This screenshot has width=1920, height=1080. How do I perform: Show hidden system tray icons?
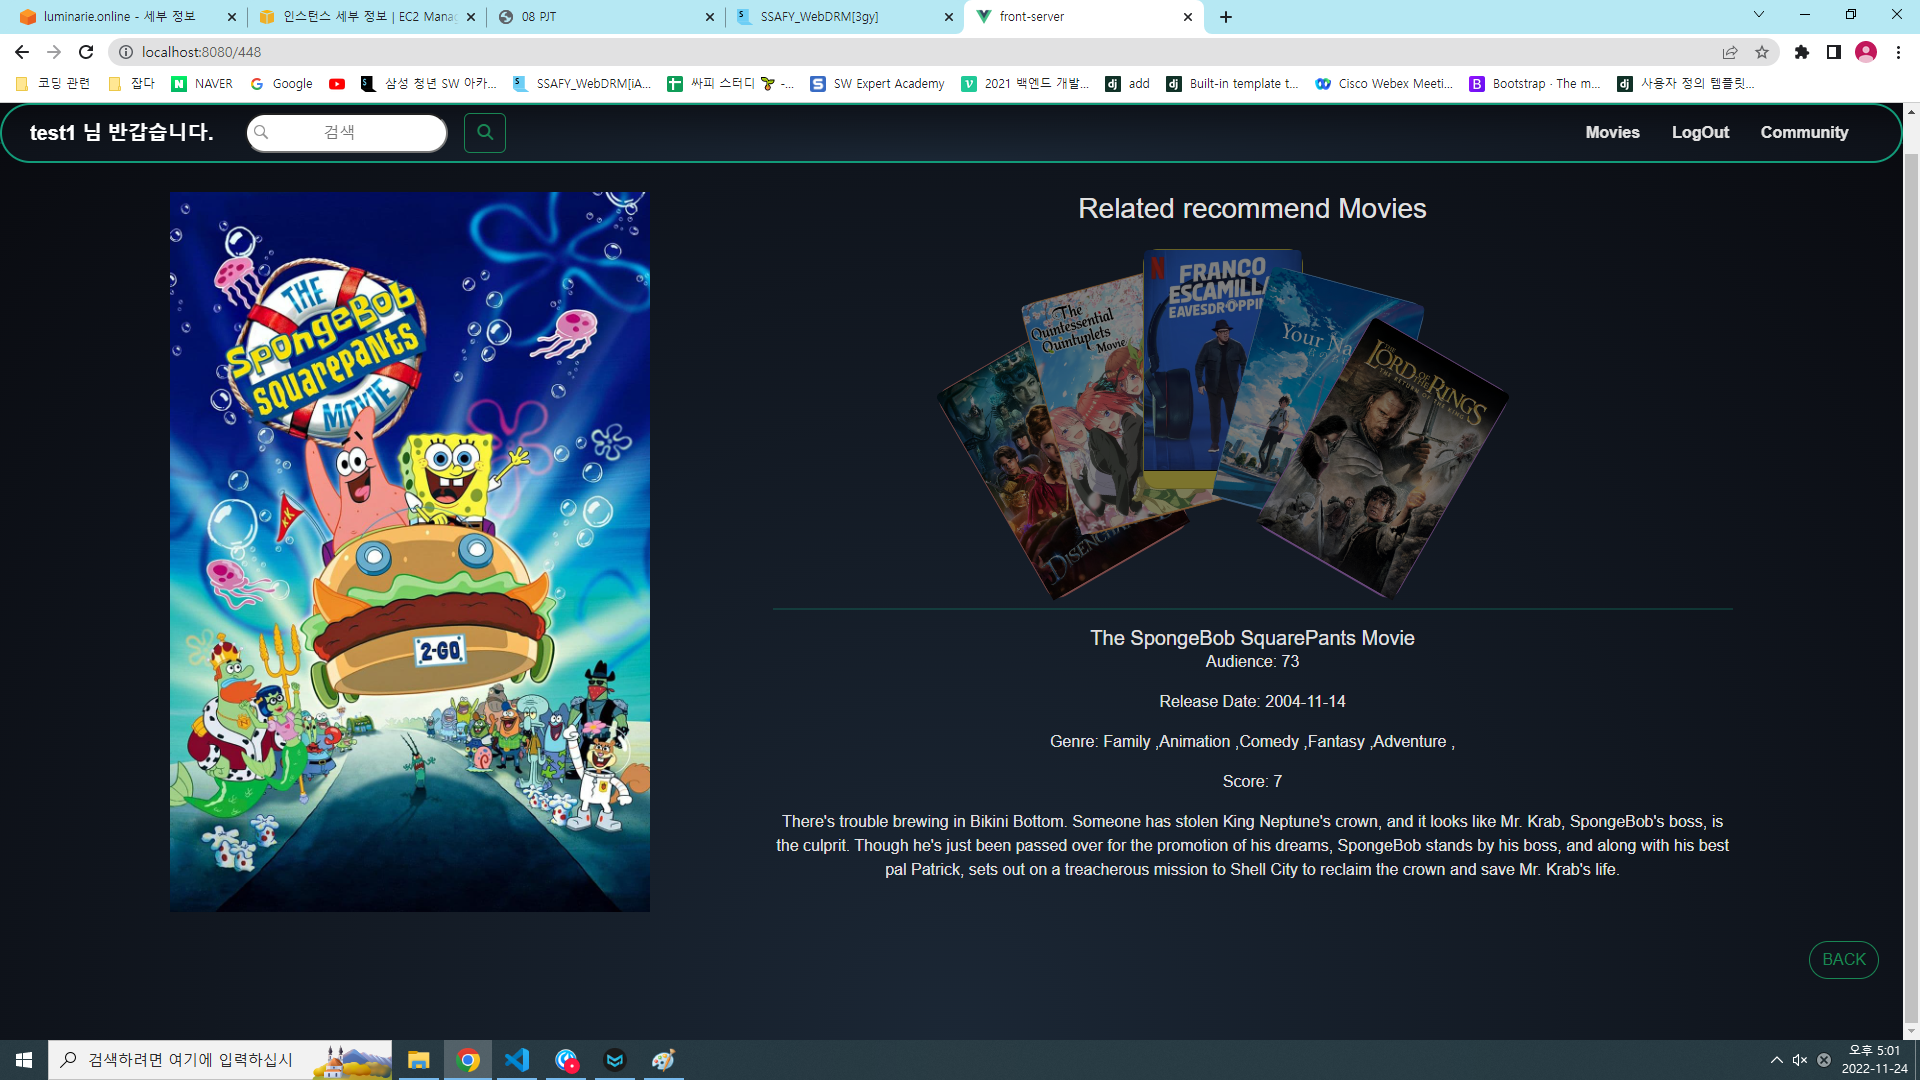click(x=1776, y=1060)
